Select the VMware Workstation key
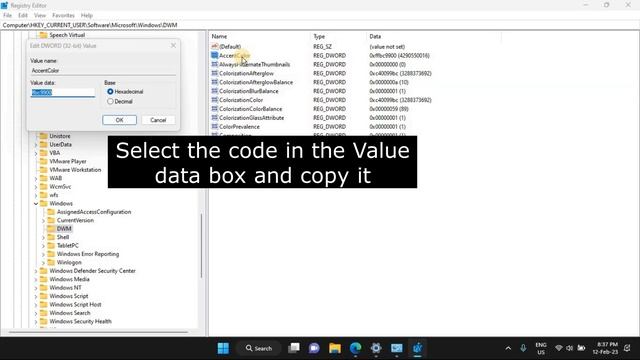The image size is (640, 360). 75,170
